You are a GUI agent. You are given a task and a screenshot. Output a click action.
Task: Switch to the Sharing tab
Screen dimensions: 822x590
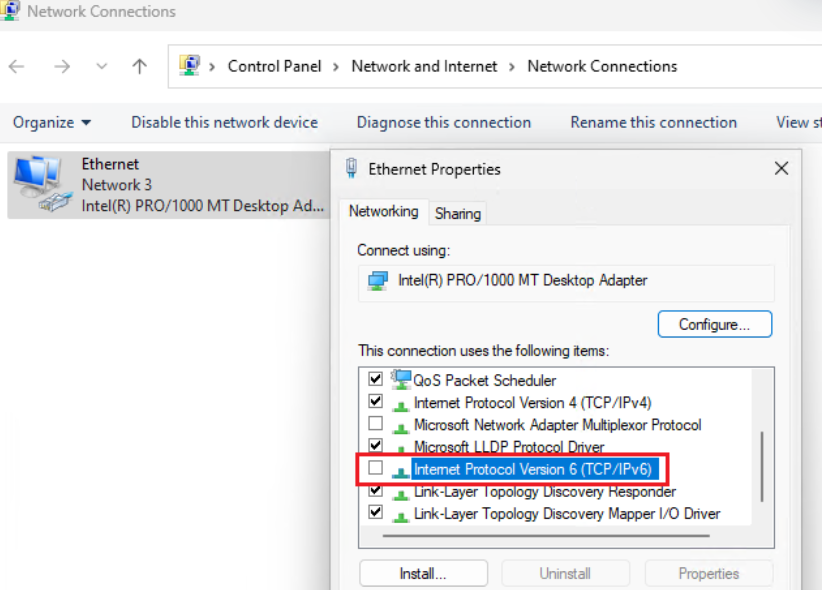458,213
